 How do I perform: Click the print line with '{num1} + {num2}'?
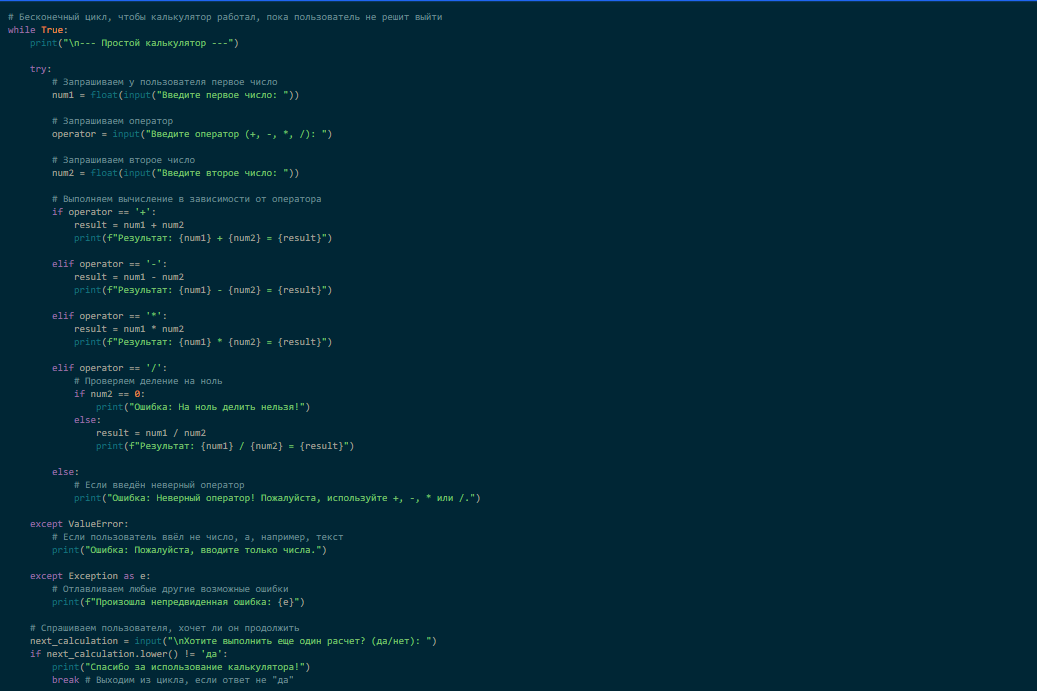coord(203,238)
